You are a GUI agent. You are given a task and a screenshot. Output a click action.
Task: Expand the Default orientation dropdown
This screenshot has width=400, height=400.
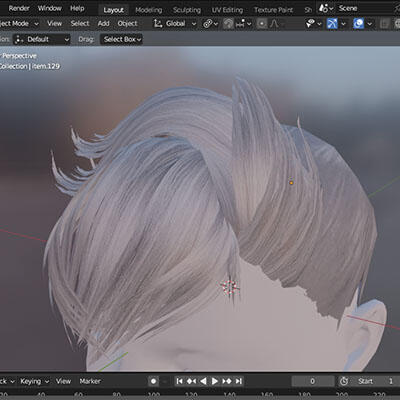(x=42, y=39)
